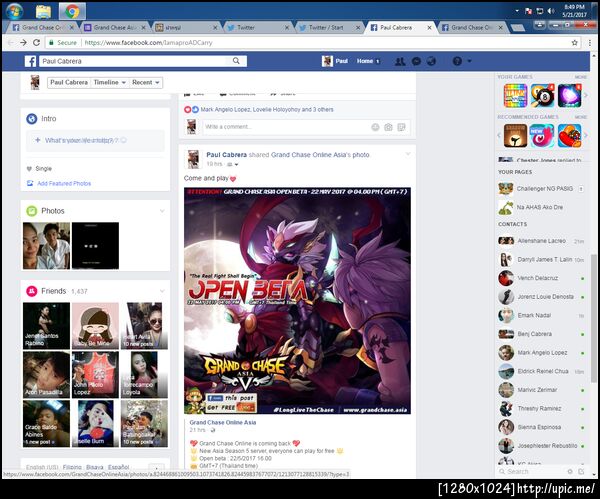Open the first game icon under Your Games
This screenshot has width=600, height=499.
[515, 95]
